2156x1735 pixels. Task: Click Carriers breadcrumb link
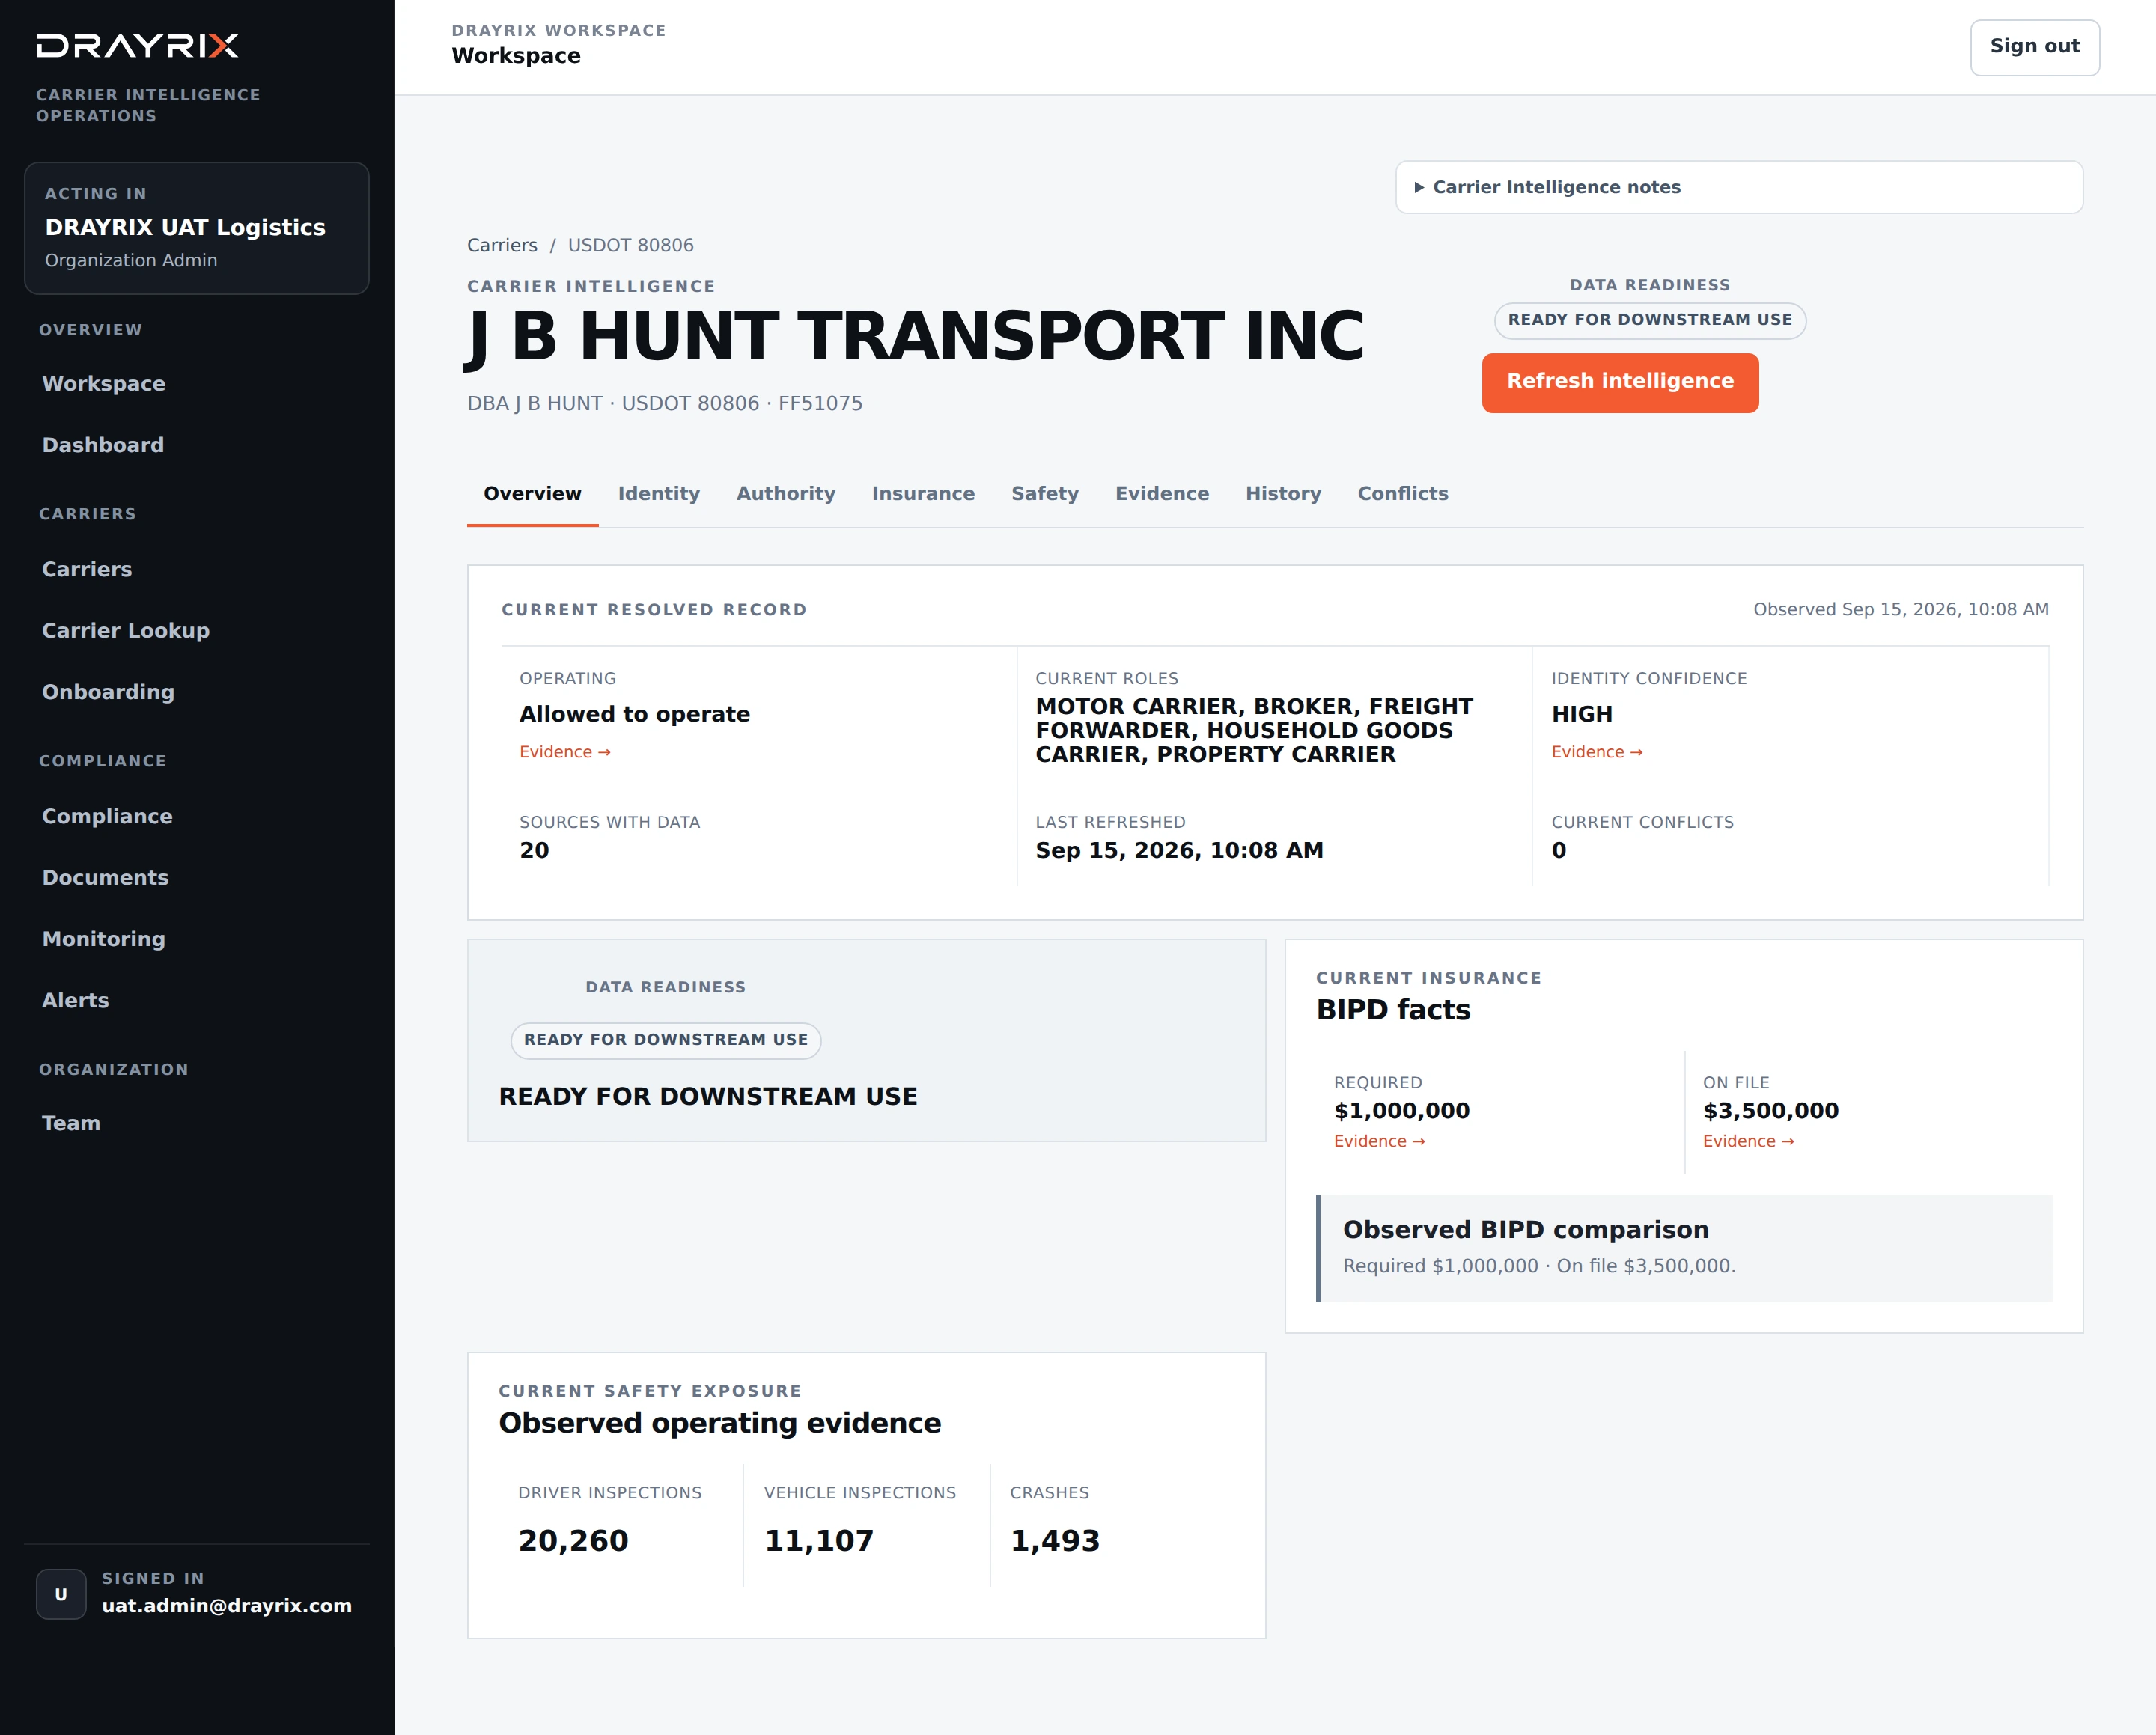coord(502,246)
